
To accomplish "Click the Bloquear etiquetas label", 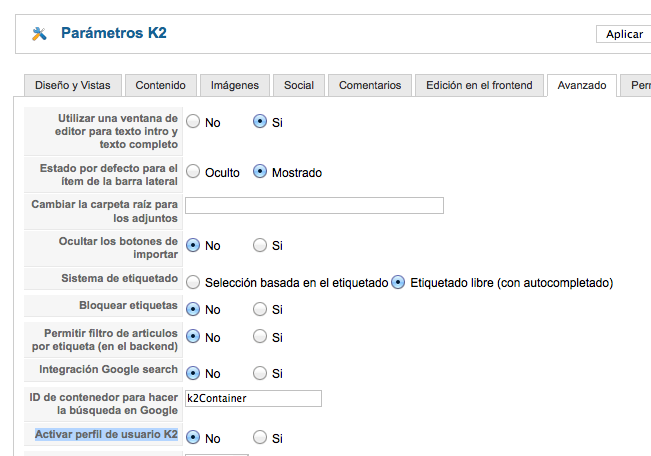I will pyautogui.click(x=128, y=305).
